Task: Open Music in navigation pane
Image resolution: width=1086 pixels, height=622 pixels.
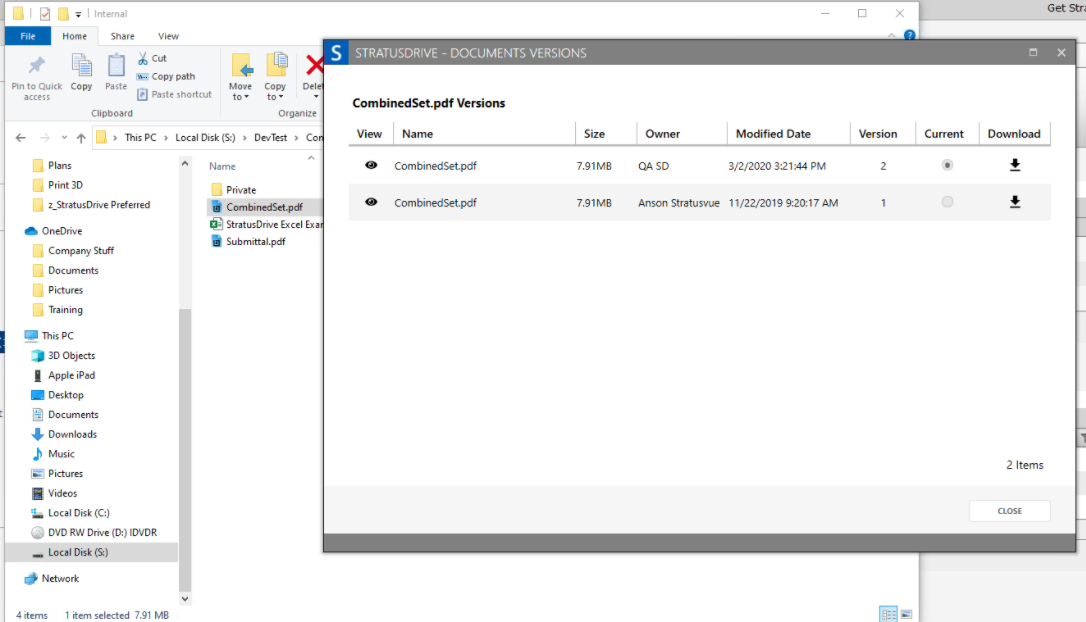Action: tap(61, 454)
